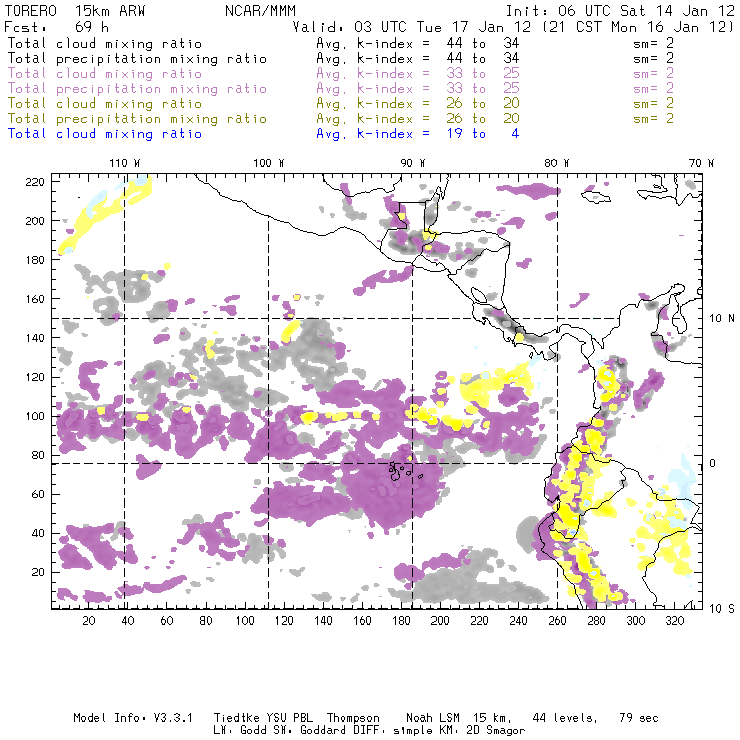
Task: Click the 'SW: Goddard' footer text
Action: (x=312, y=731)
